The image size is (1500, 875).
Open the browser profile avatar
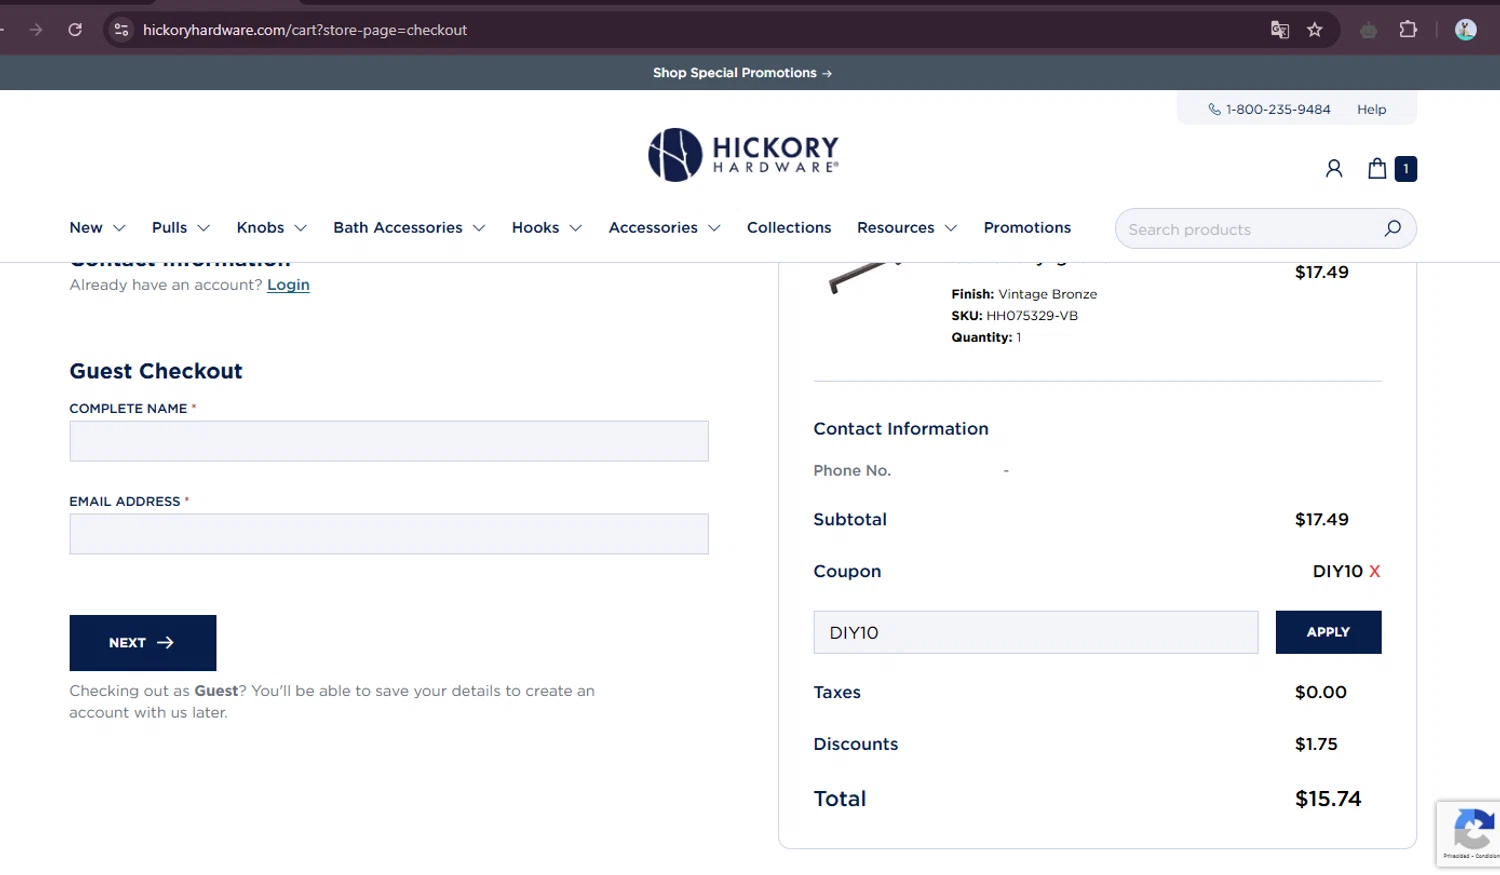click(1466, 30)
